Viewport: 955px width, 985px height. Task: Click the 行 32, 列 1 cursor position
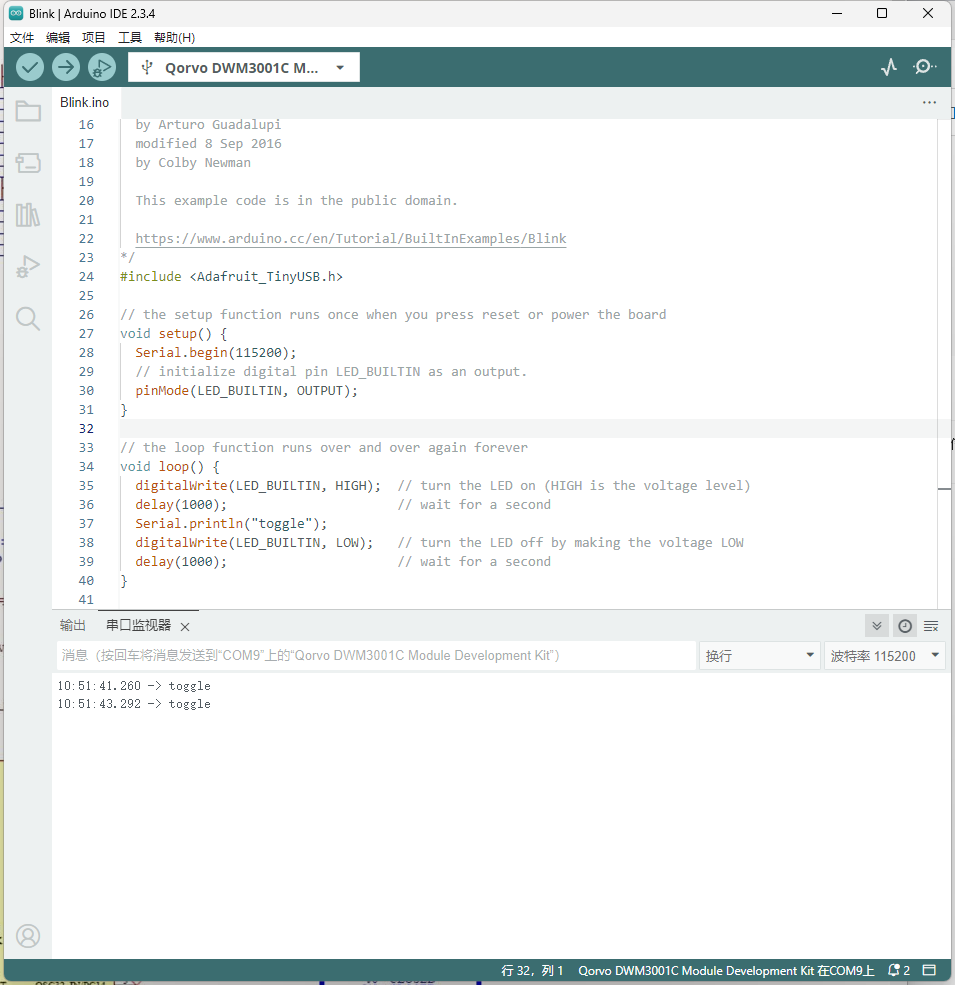[532, 971]
